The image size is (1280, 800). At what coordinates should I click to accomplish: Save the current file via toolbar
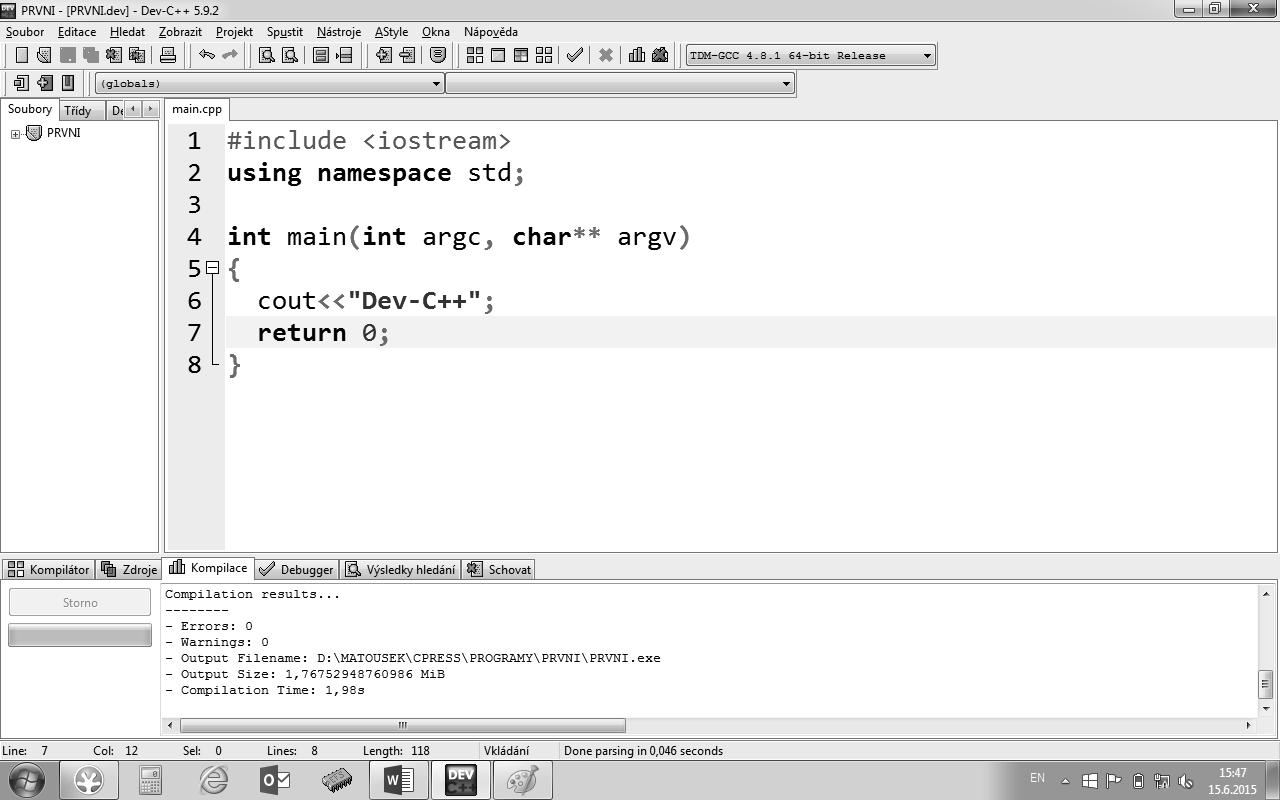pos(68,55)
